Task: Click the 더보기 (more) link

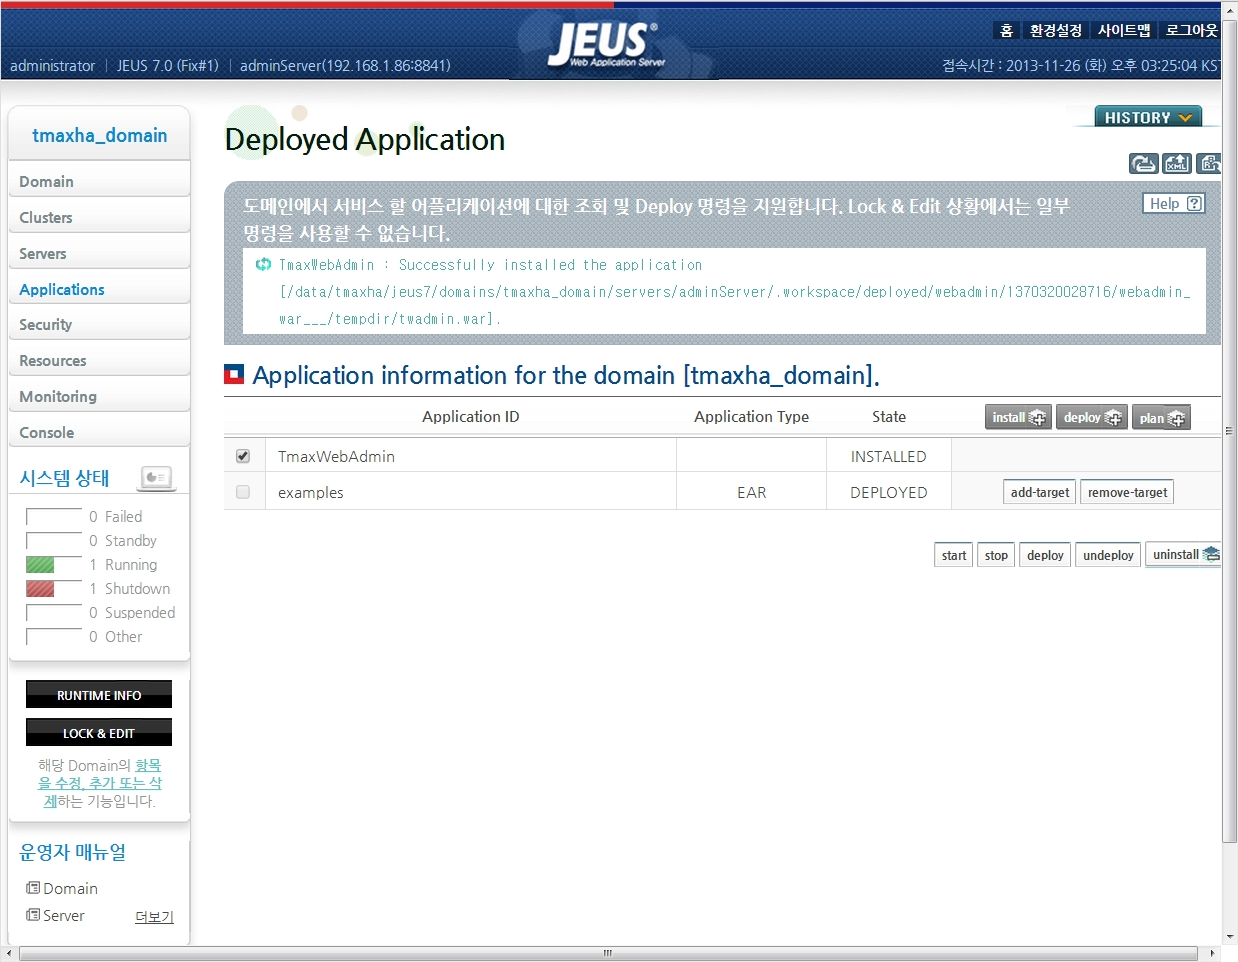Action: pos(154,917)
